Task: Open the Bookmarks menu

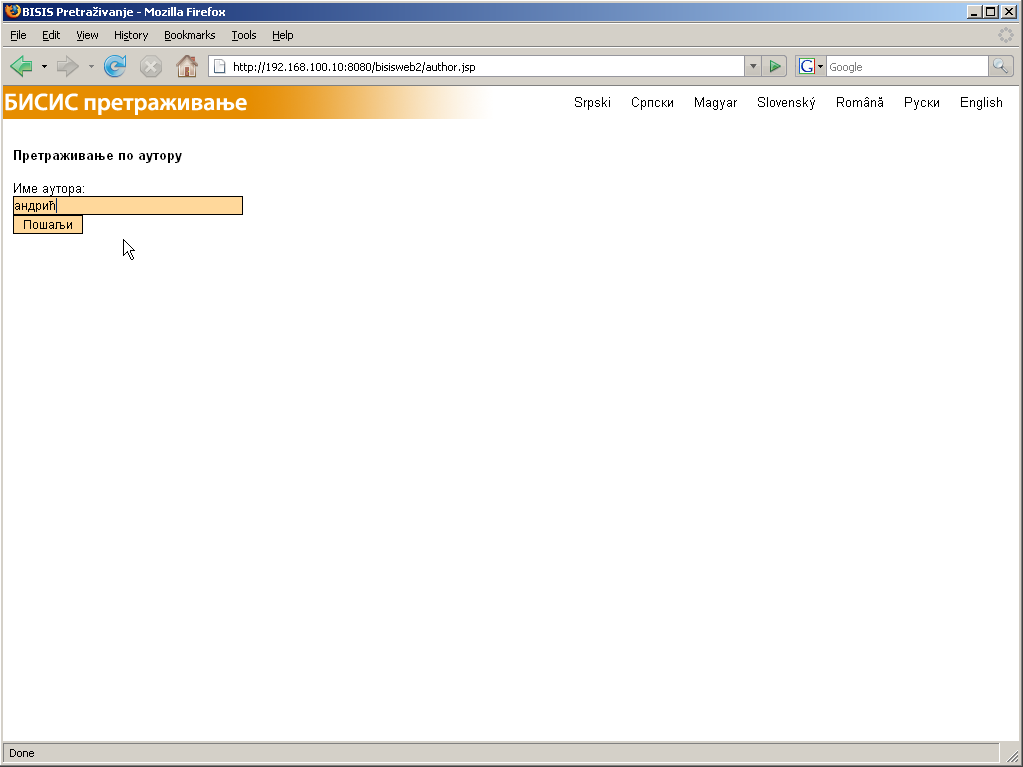Action: click(x=189, y=35)
